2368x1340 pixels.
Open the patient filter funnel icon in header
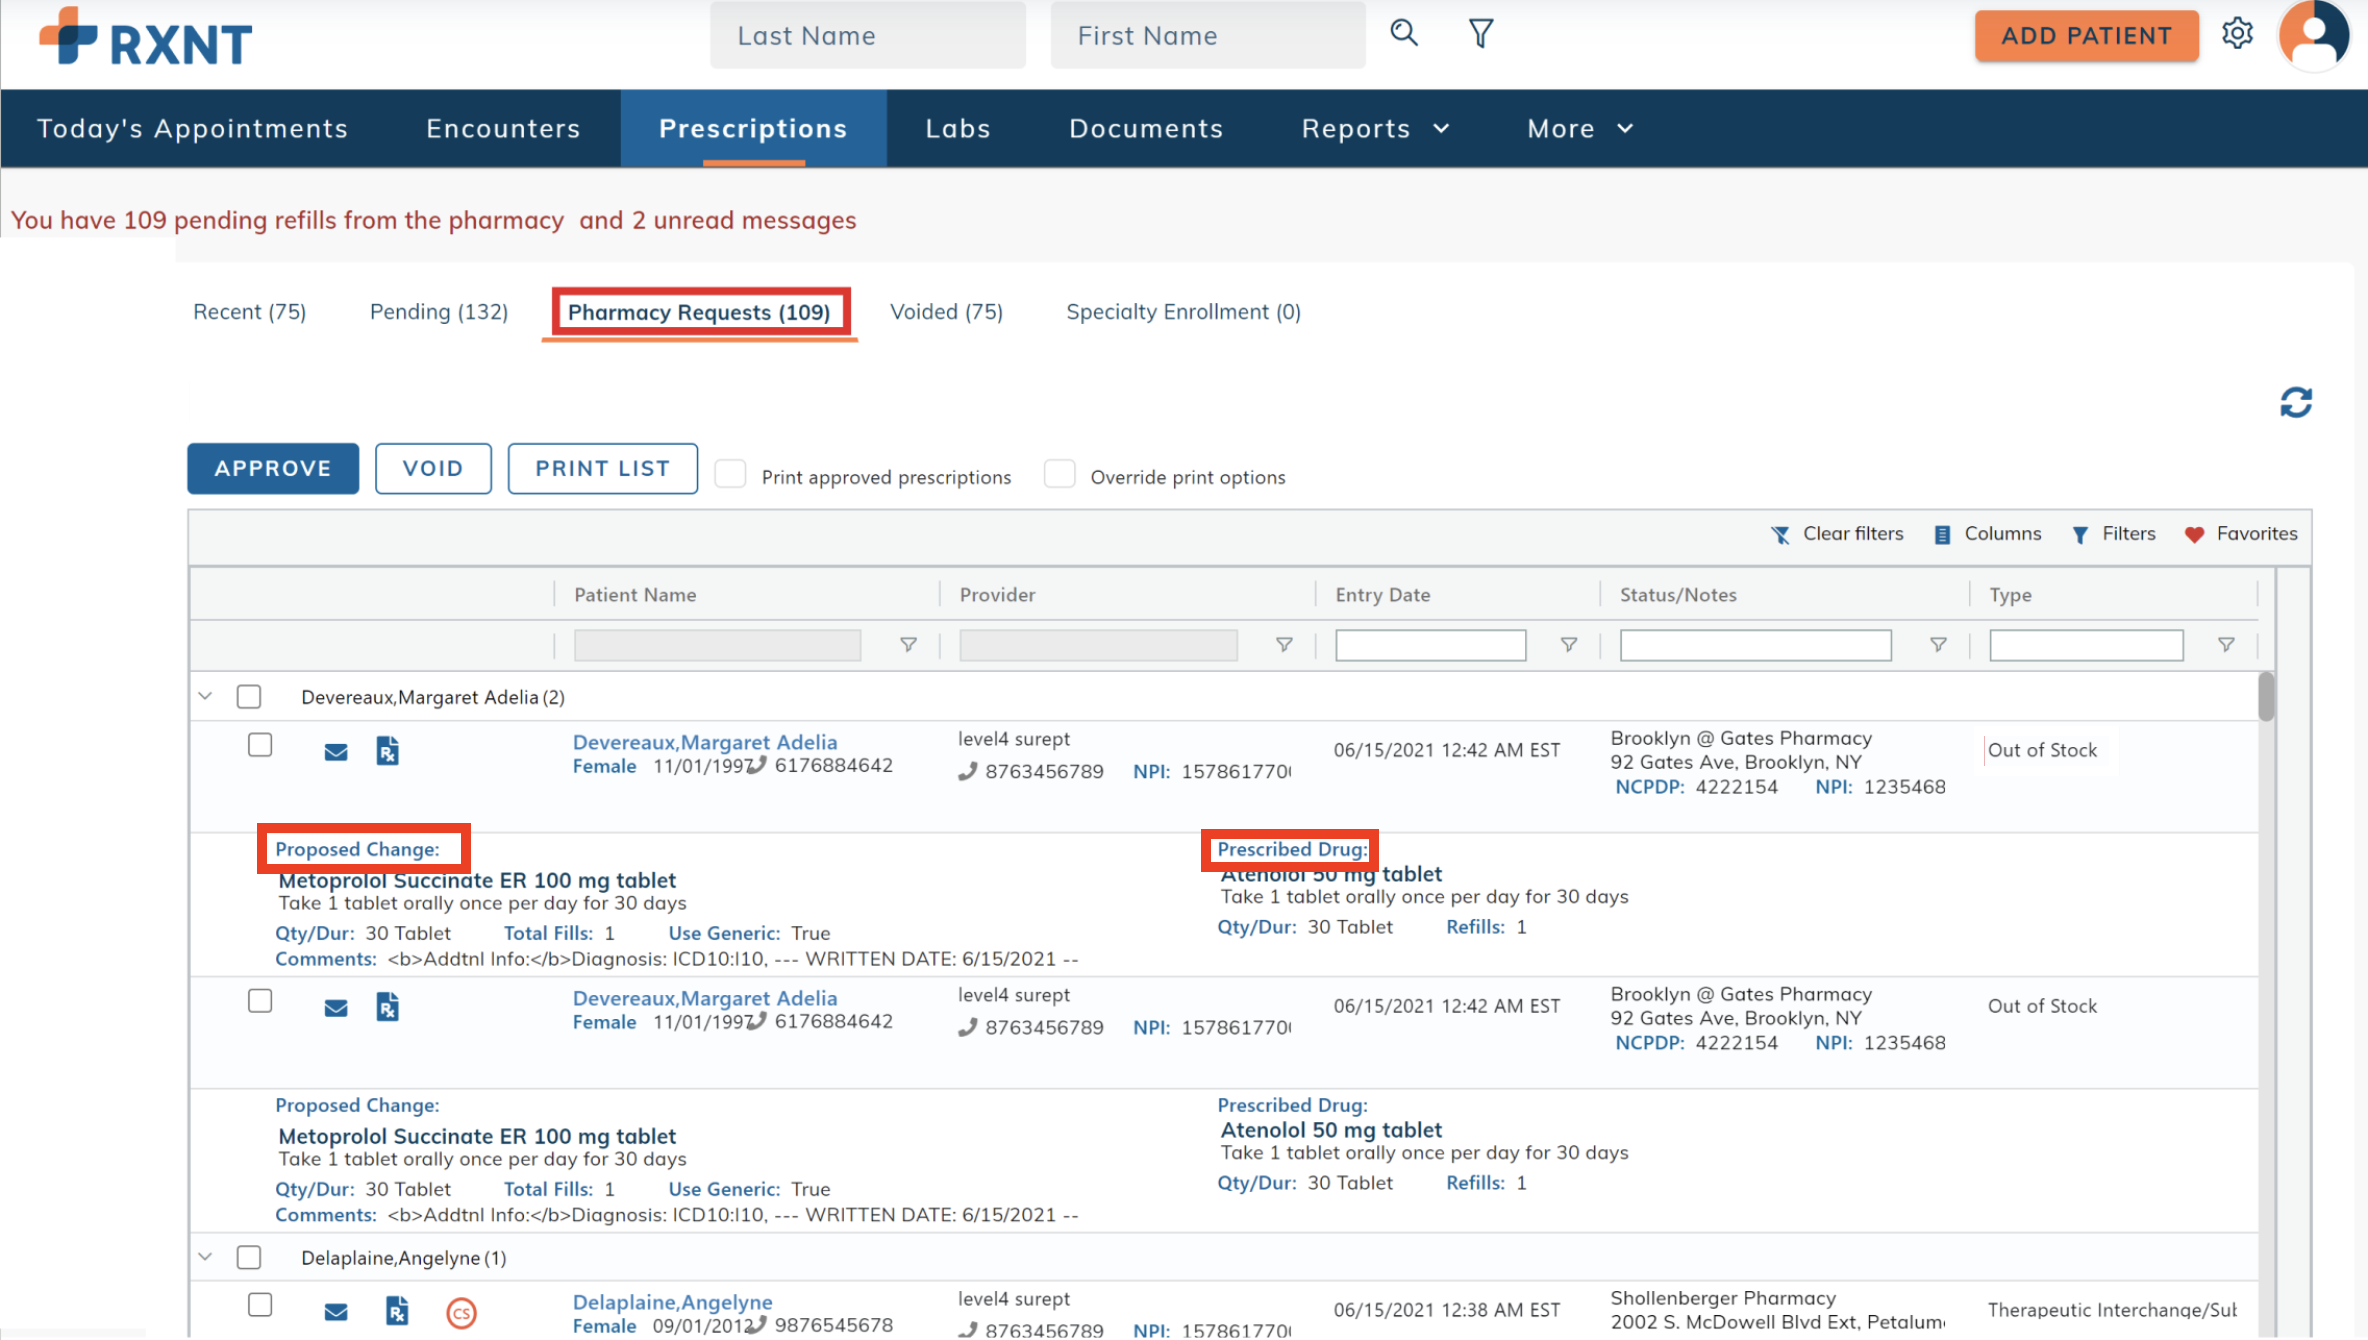tap(1481, 34)
